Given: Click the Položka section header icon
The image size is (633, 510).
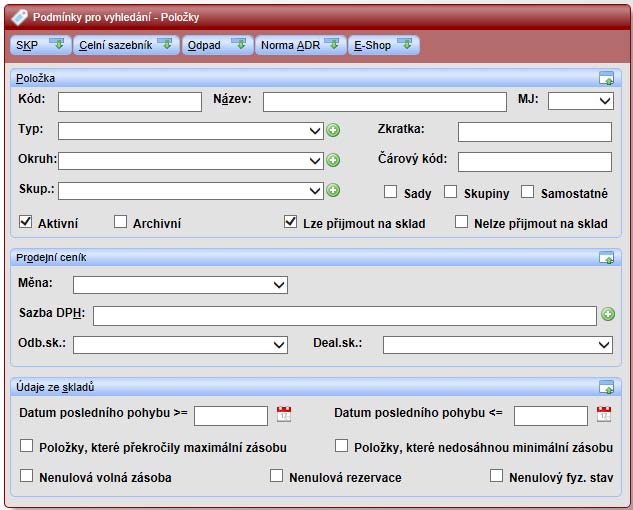Looking at the screenshot, I should [x=606, y=78].
